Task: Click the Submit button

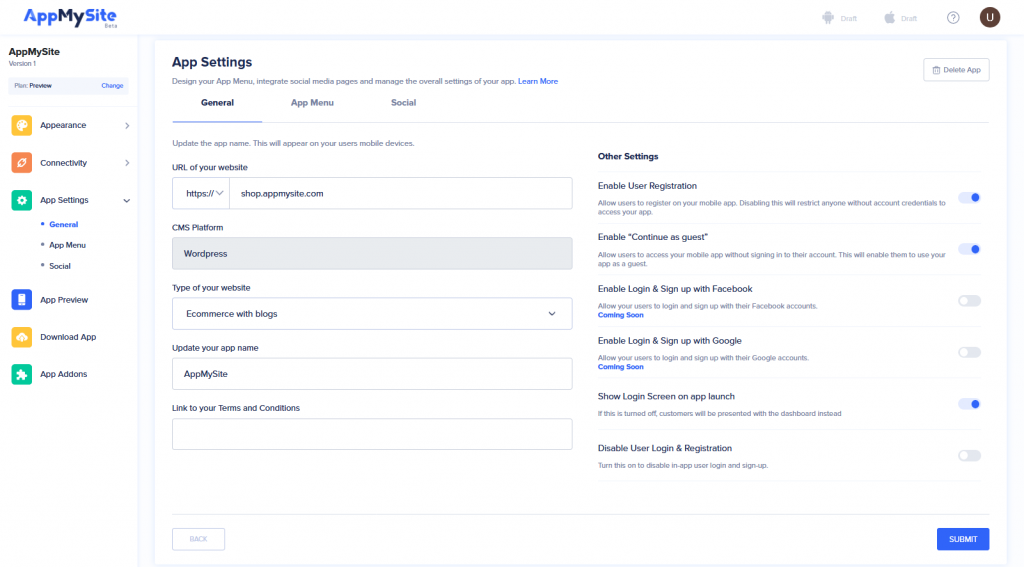Action: coord(963,539)
